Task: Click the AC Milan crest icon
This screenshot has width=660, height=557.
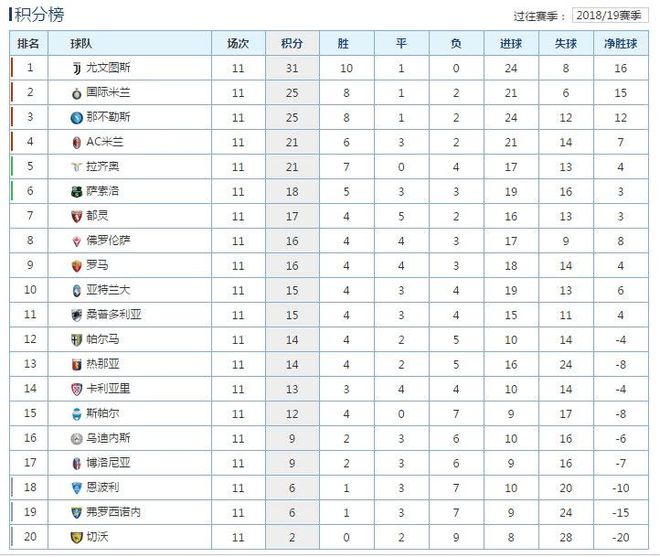Action: coord(76,142)
